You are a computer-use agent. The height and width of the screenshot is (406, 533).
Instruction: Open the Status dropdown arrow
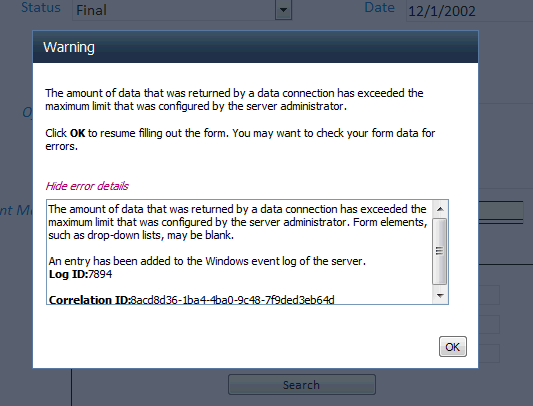(283, 10)
